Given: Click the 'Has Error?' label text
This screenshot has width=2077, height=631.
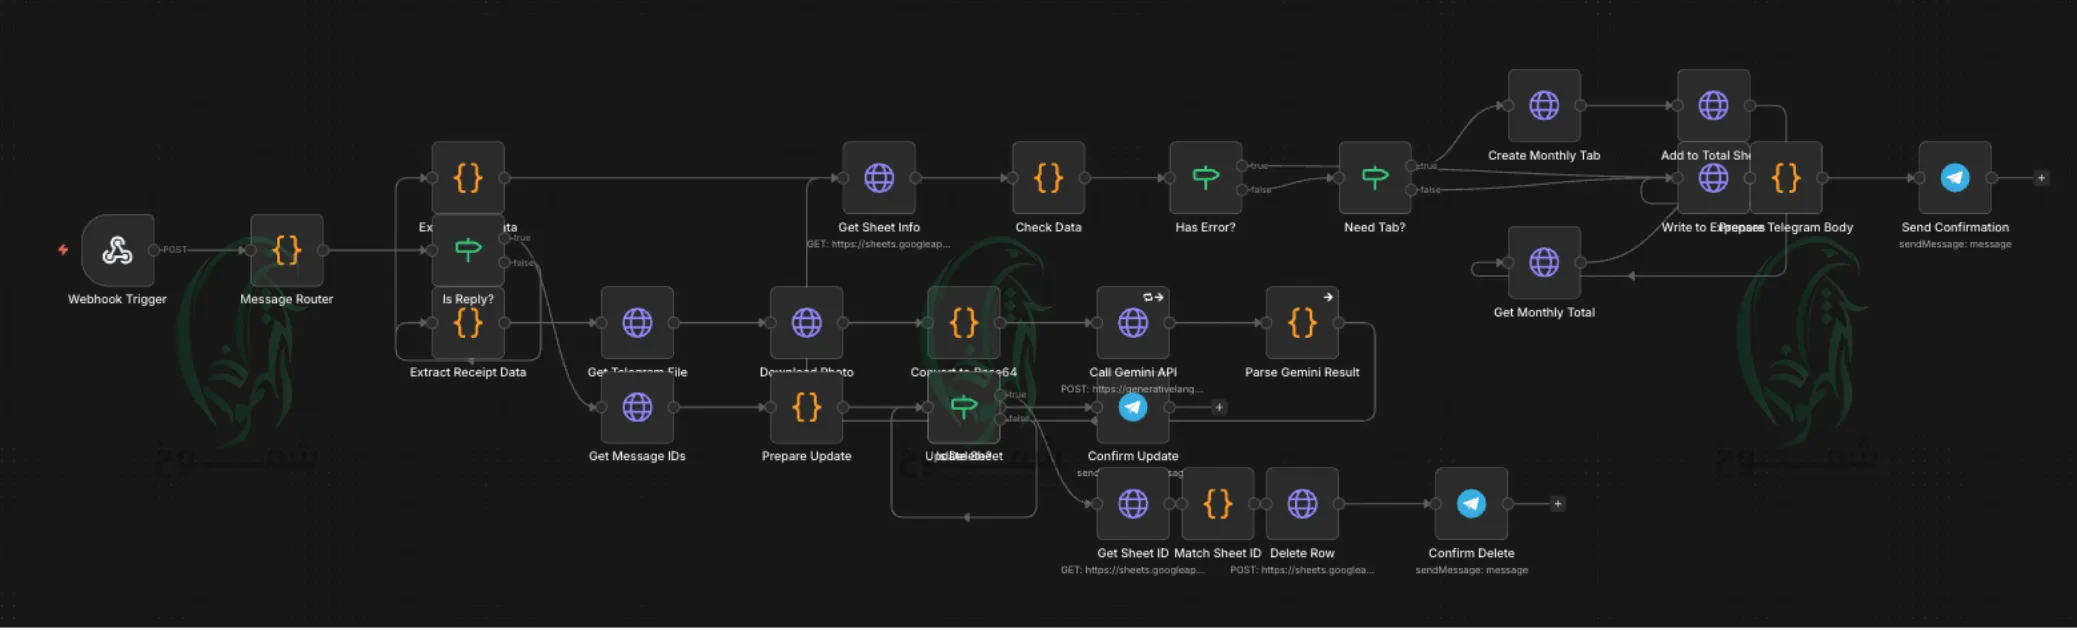Looking at the screenshot, I should click(1205, 227).
